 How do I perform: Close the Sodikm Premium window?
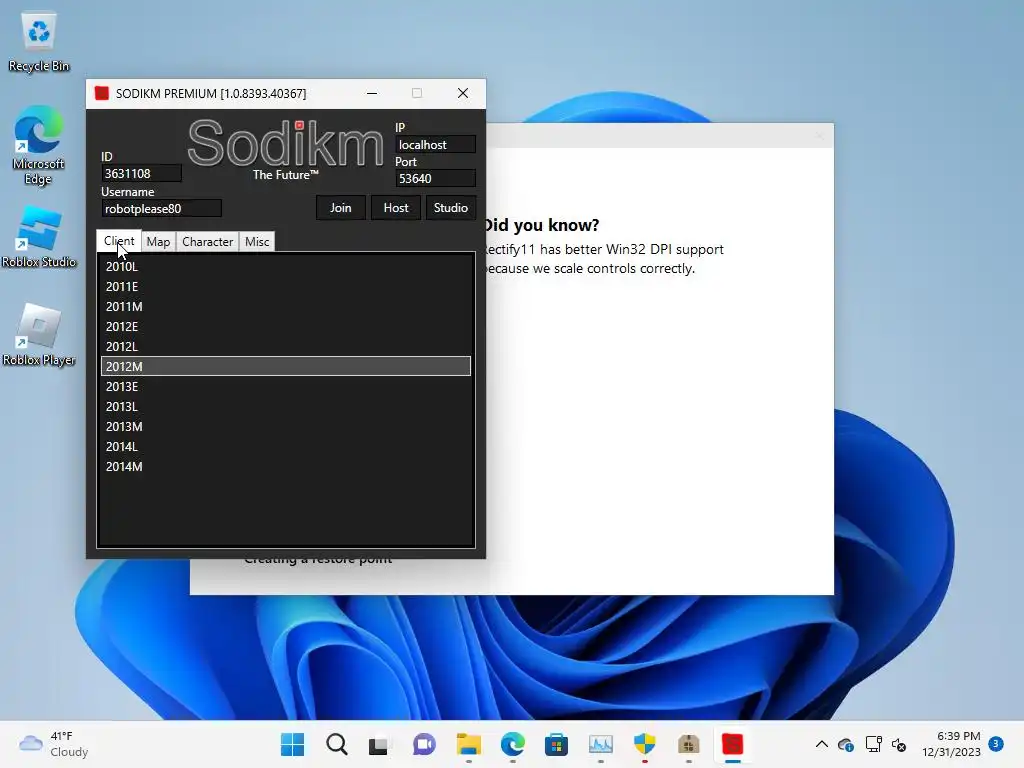463,93
